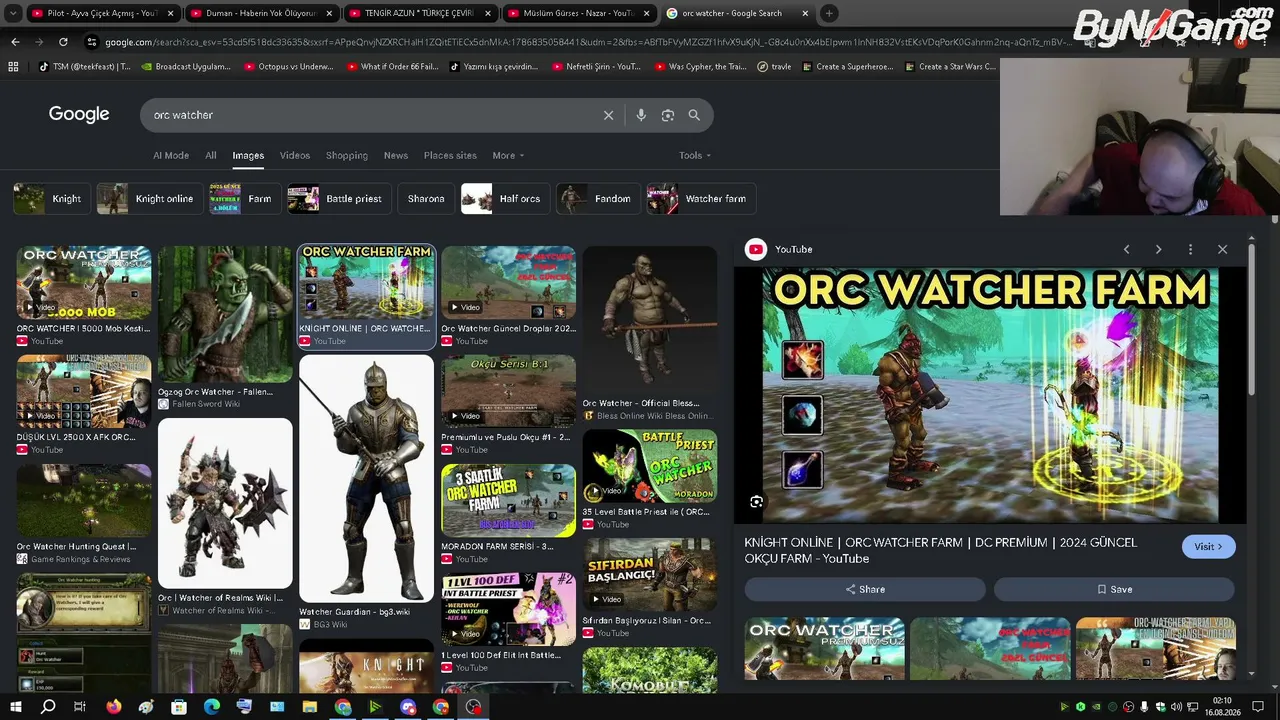
Task: Filter images by the Knight online chip
Action: tap(148, 199)
